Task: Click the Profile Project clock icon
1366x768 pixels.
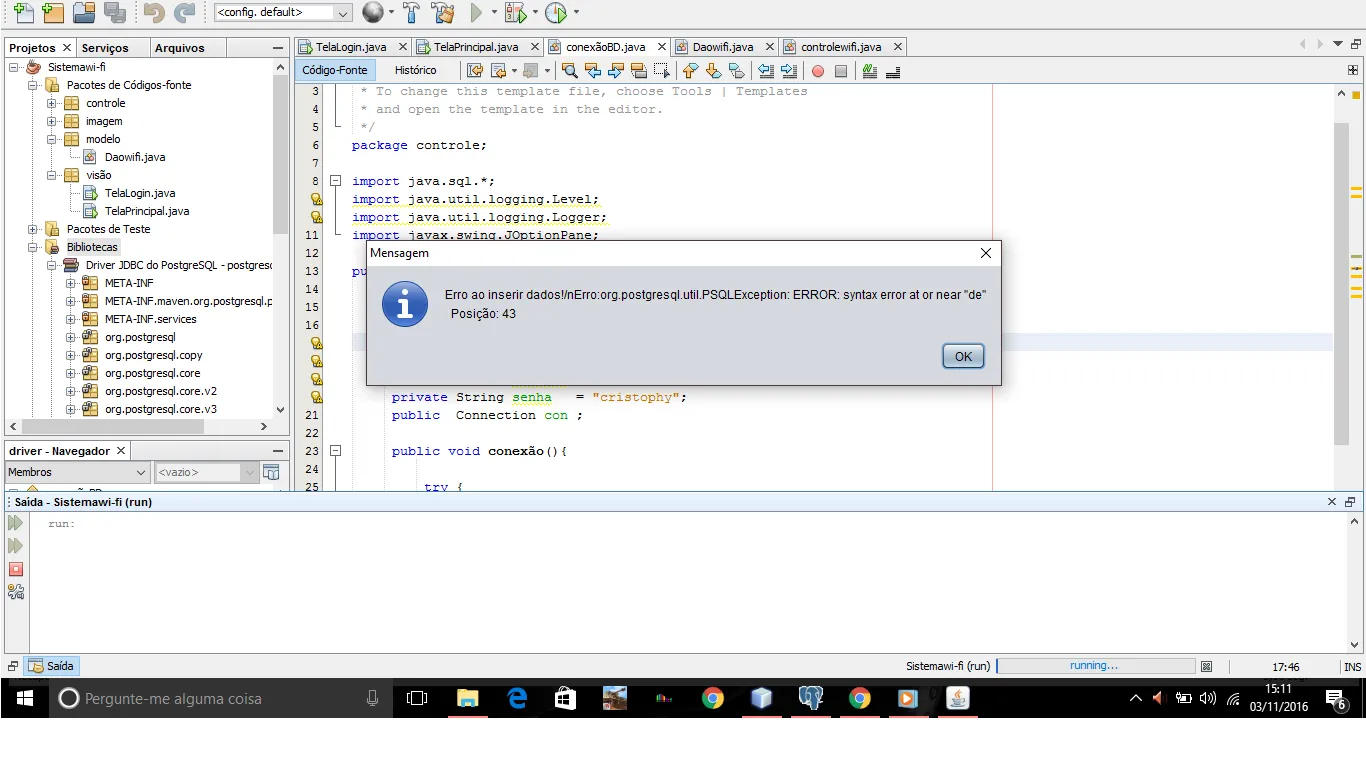Action: pos(556,13)
